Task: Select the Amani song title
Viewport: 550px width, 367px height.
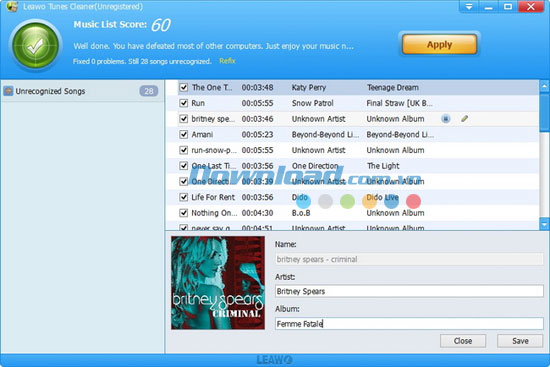Action: tap(202, 134)
